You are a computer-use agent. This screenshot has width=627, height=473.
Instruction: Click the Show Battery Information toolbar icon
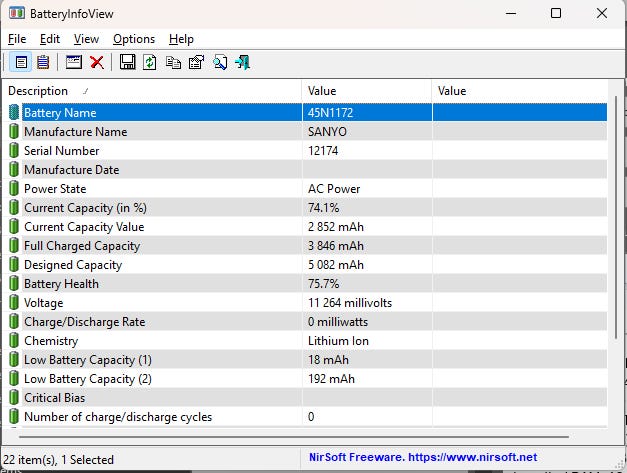(22, 62)
